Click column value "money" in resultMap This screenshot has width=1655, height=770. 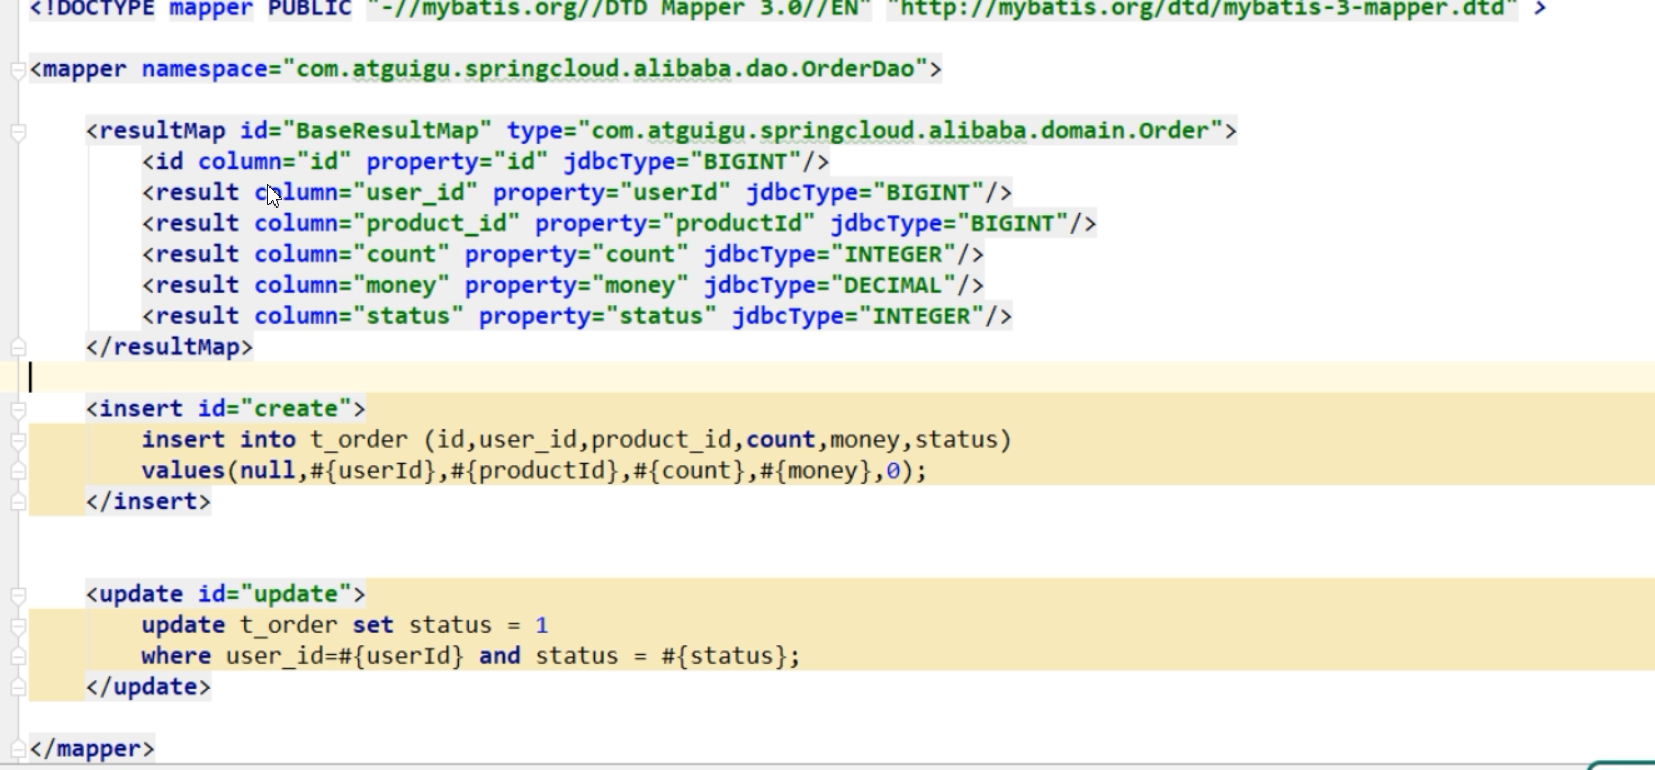point(401,286)
